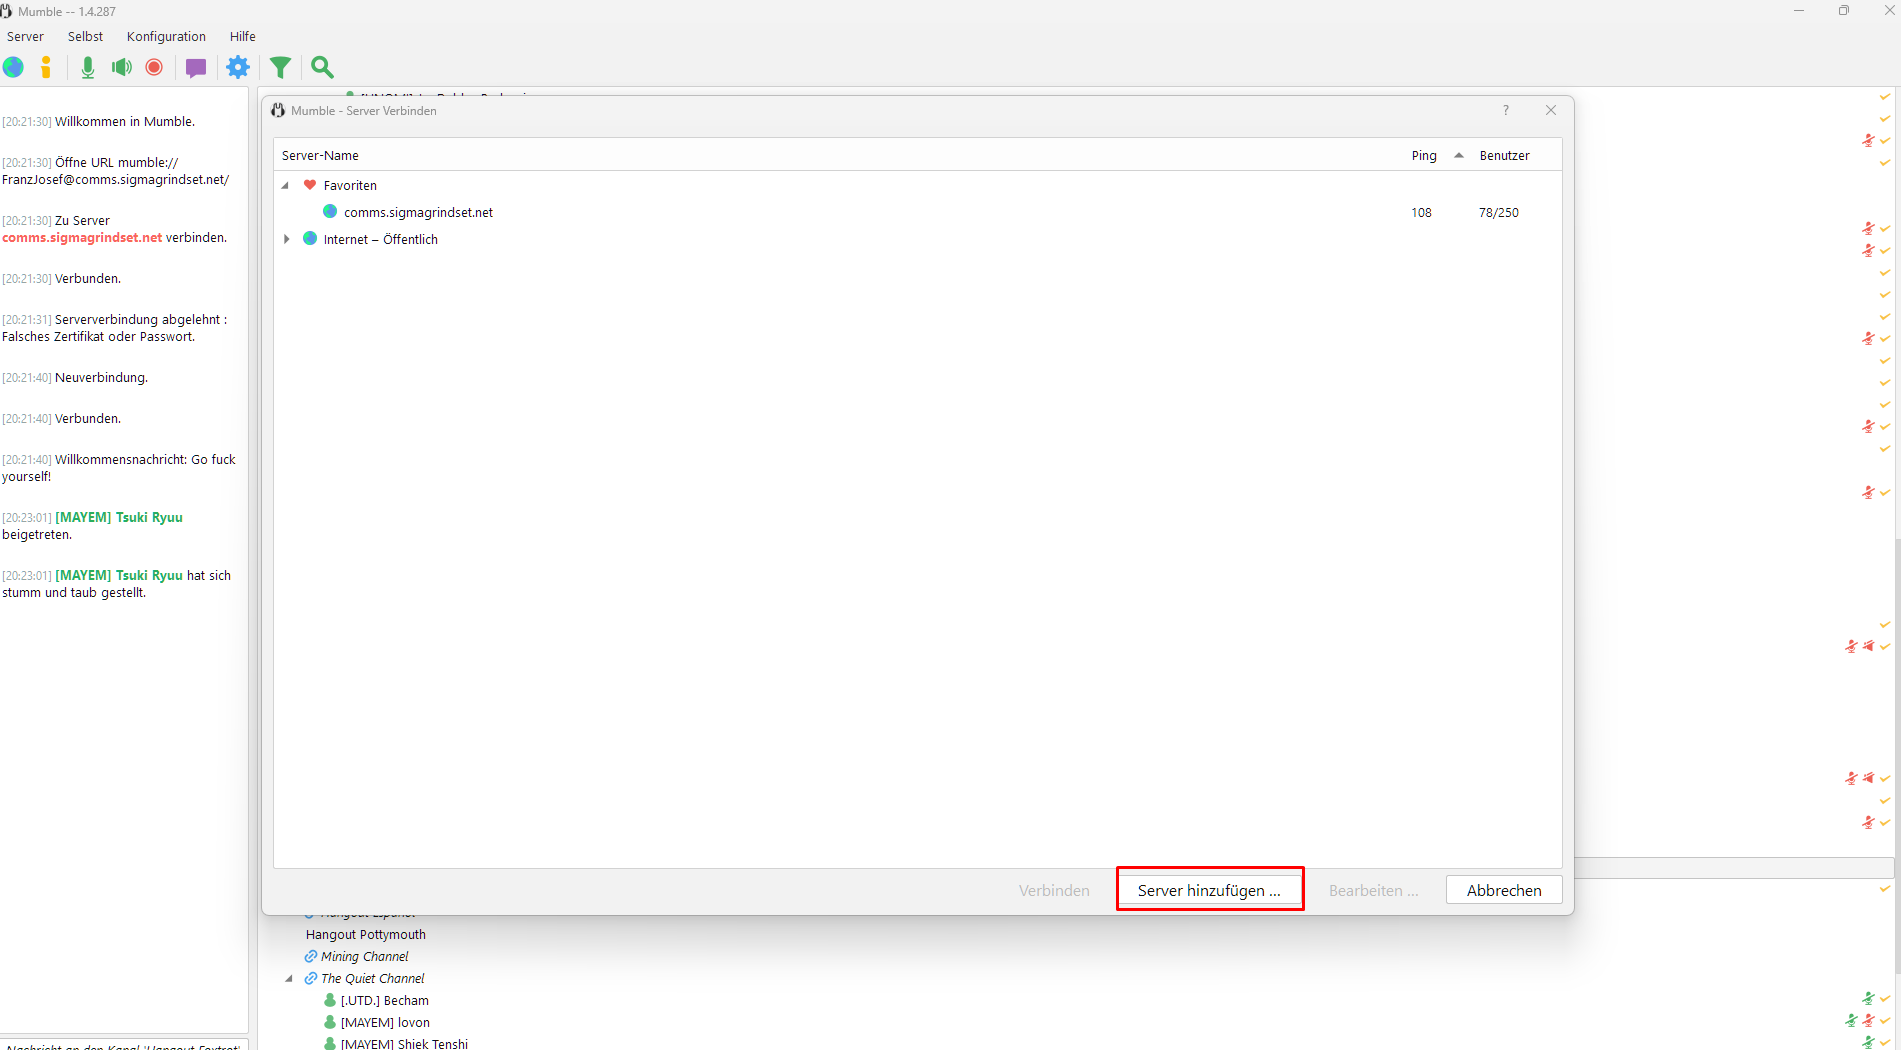This screenshot has height=1050, width=1901.
Task: Click the red heart Favoriten icon
Action: pyautogui.click(x=310, y=185)
